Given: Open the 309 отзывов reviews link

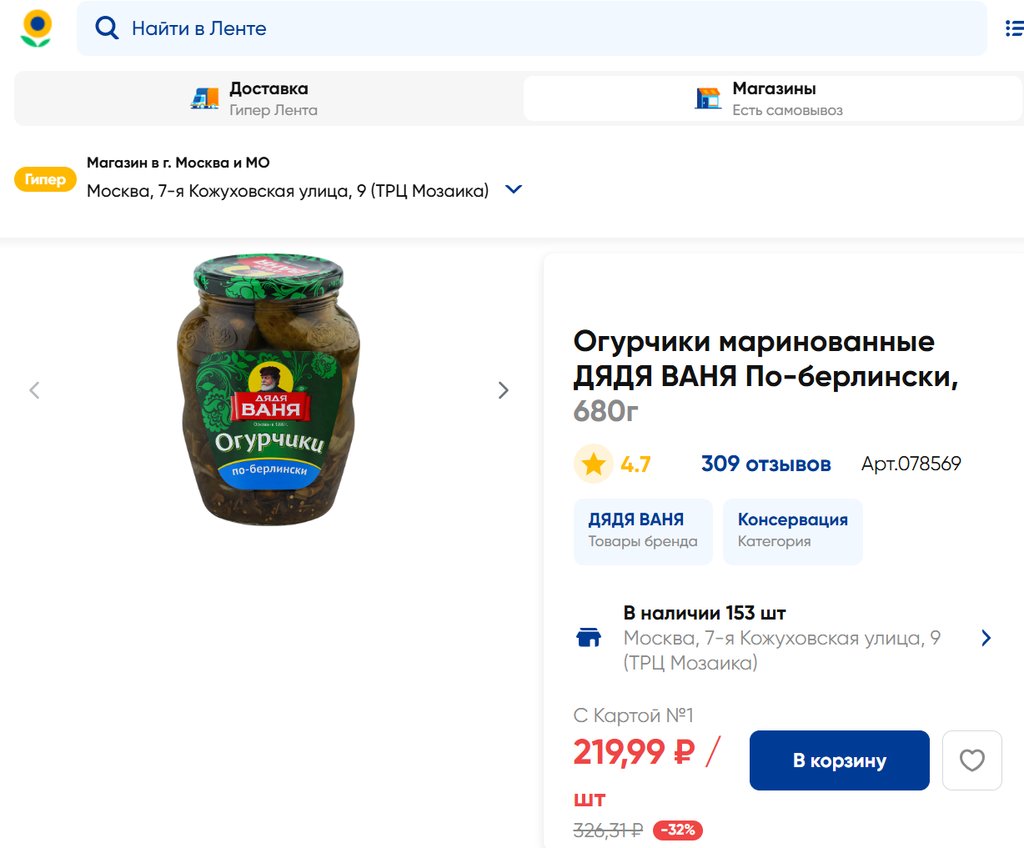Looking at the screenshot, I should [765, 464].
